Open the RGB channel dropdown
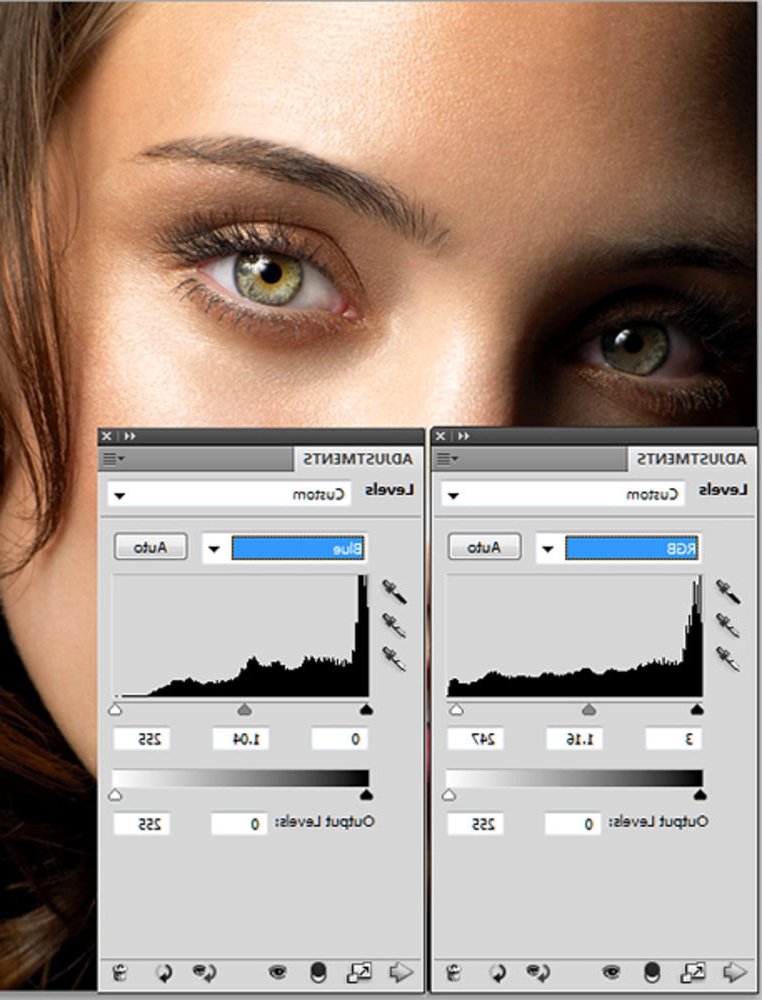The width and height of the screenshot is (762, 1000). click(x=618, y=548)
